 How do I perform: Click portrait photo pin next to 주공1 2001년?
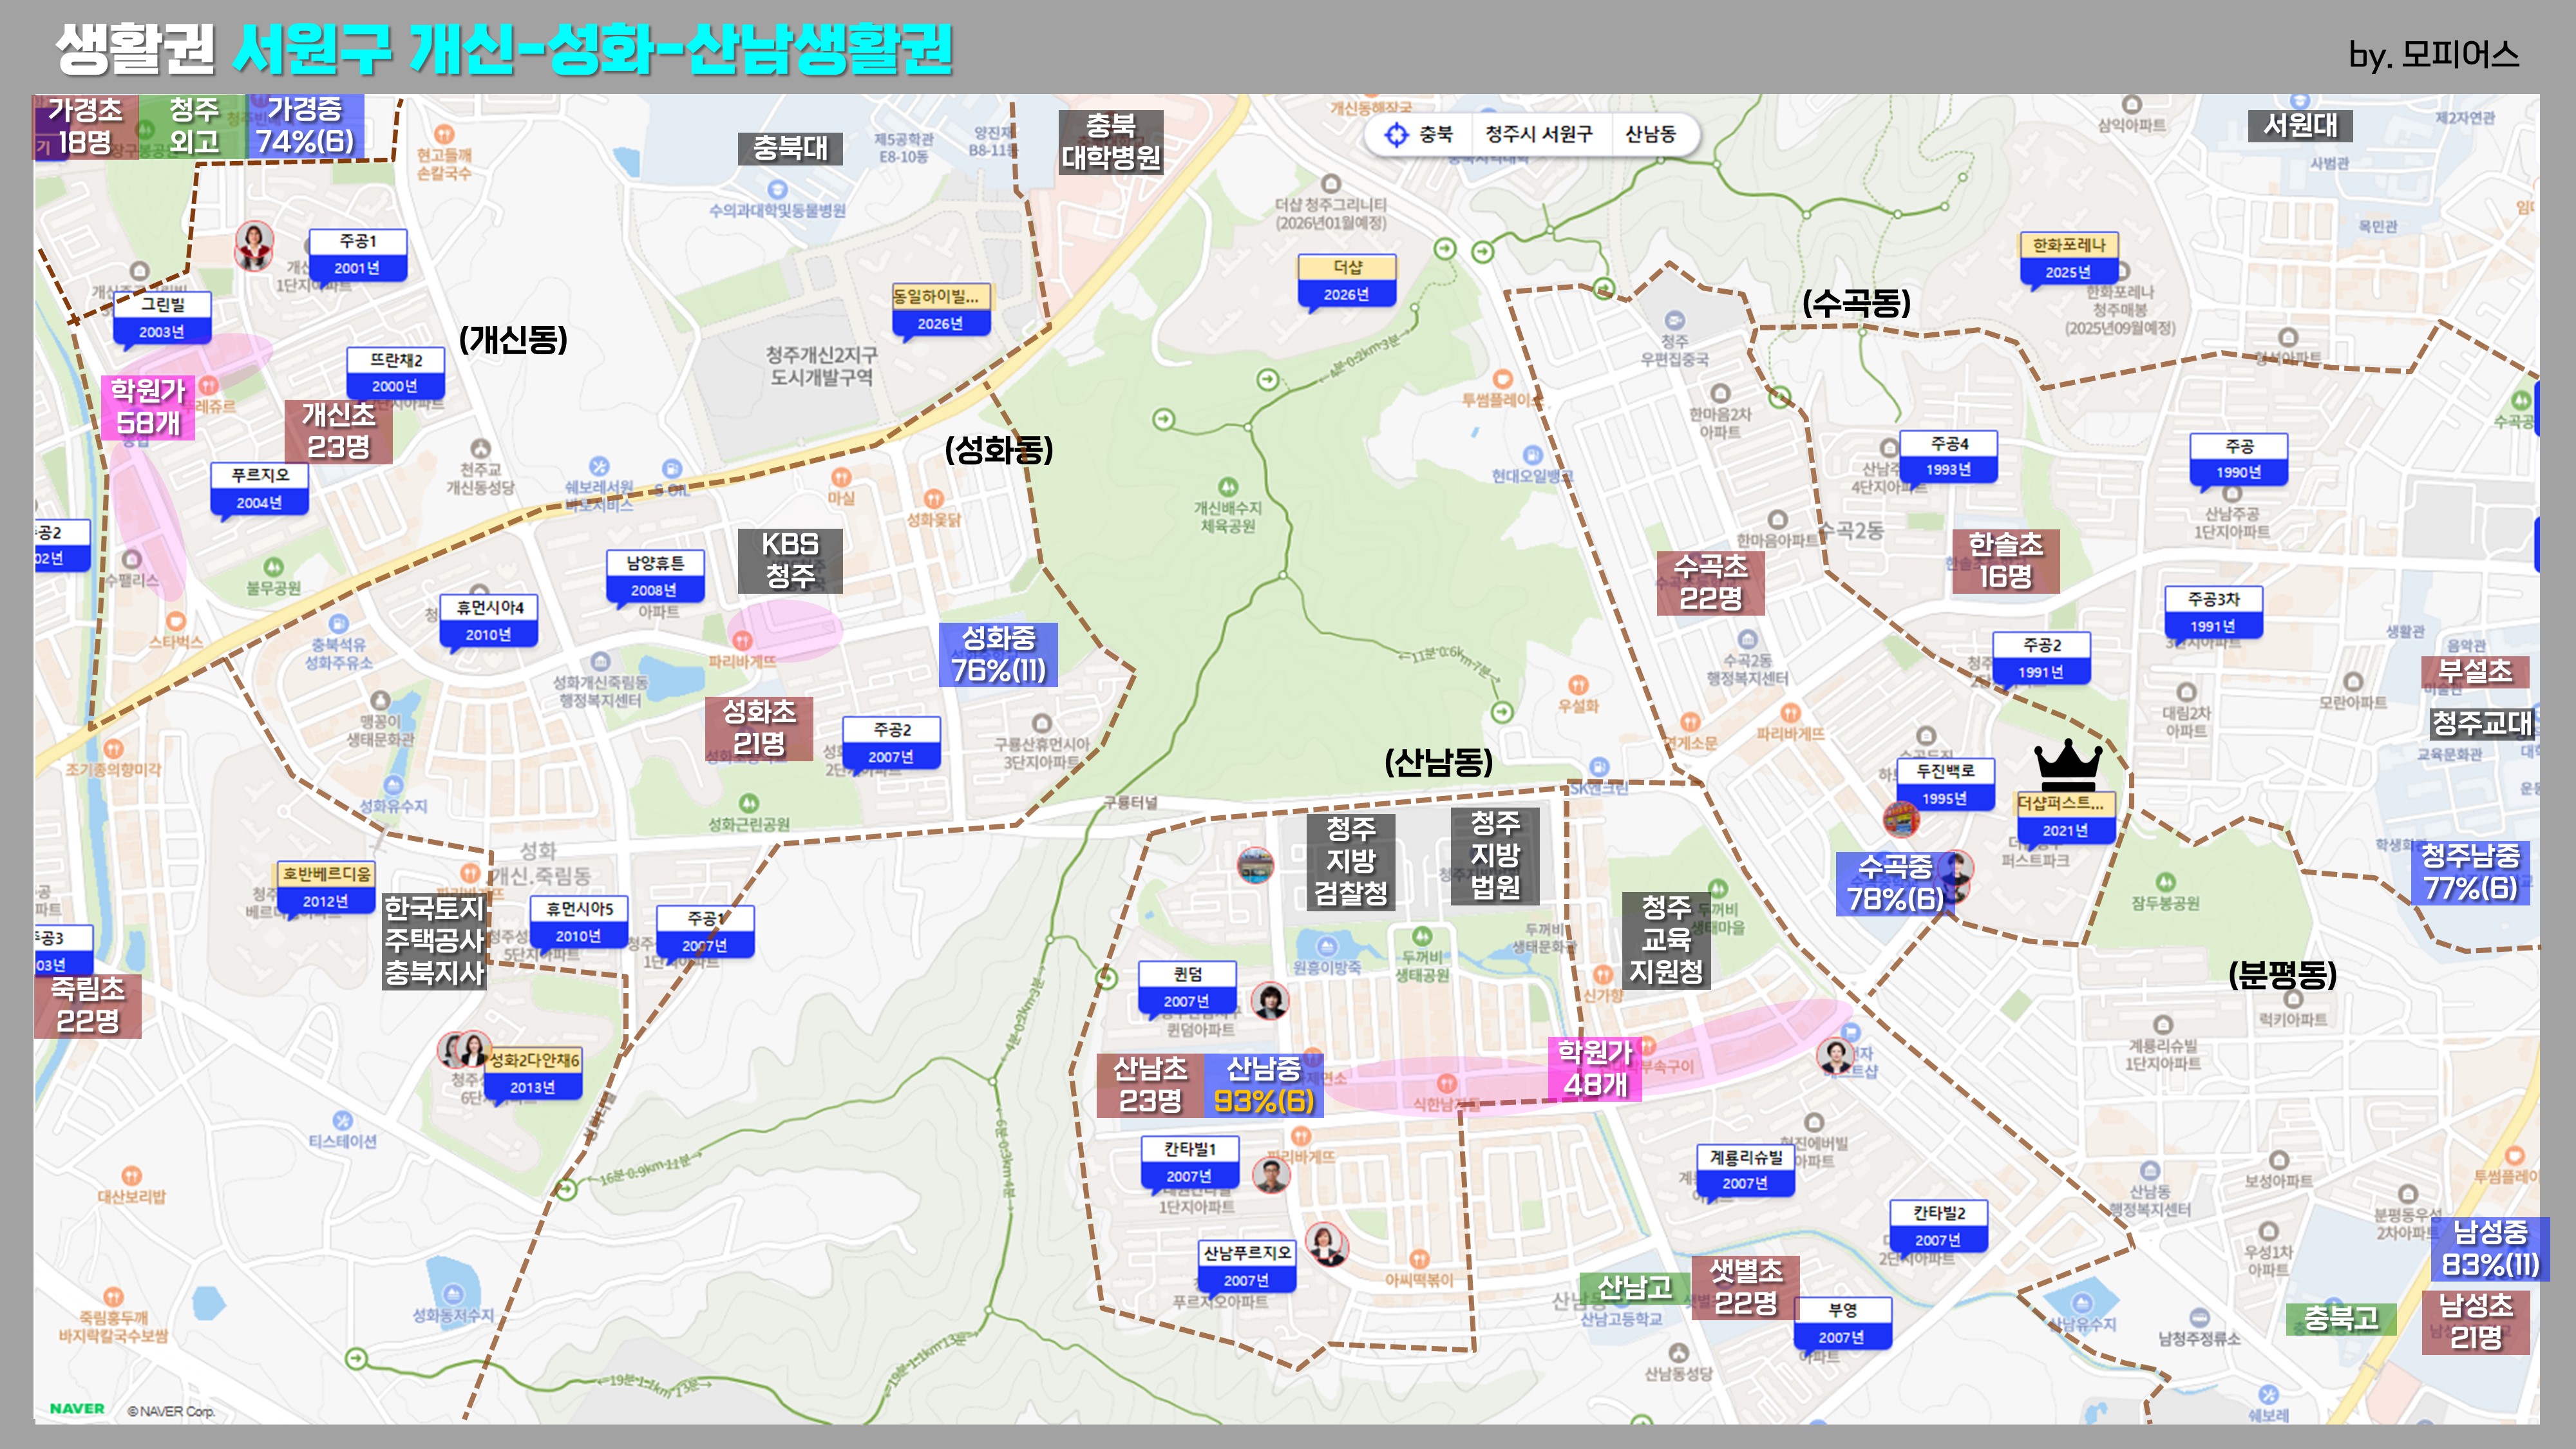point(254,244)
